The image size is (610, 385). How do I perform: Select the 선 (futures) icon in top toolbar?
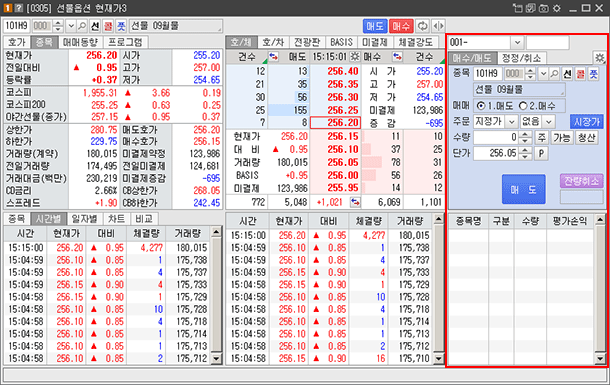(x=95, y=26)
